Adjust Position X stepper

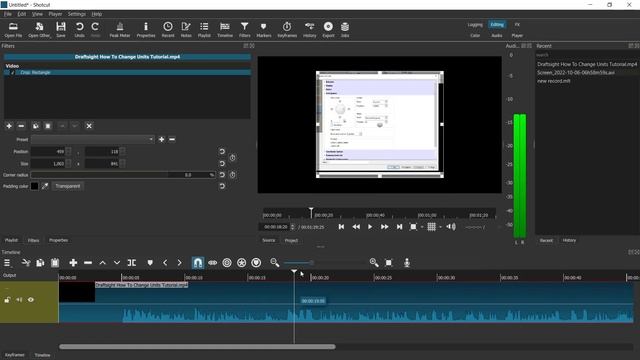click(x=69, y=152)
